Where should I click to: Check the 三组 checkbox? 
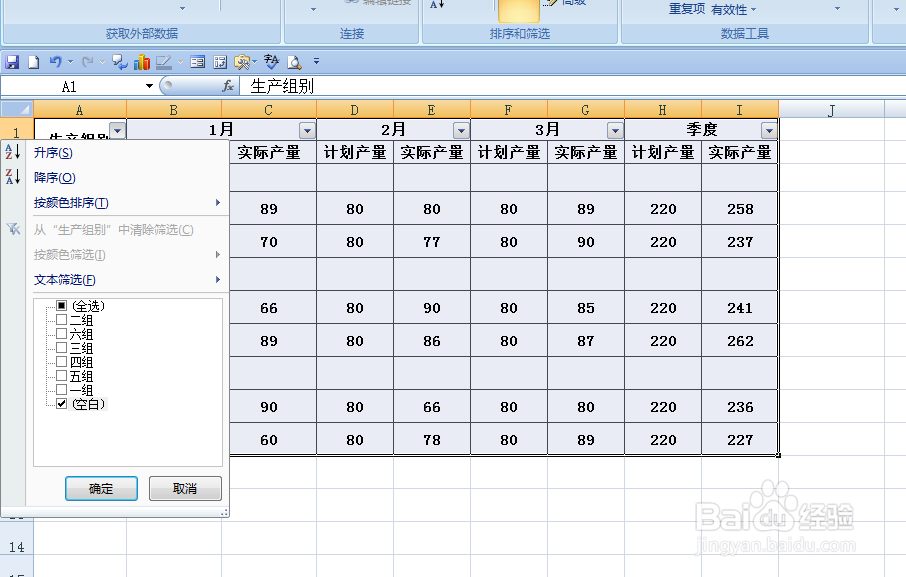[62, 348]
